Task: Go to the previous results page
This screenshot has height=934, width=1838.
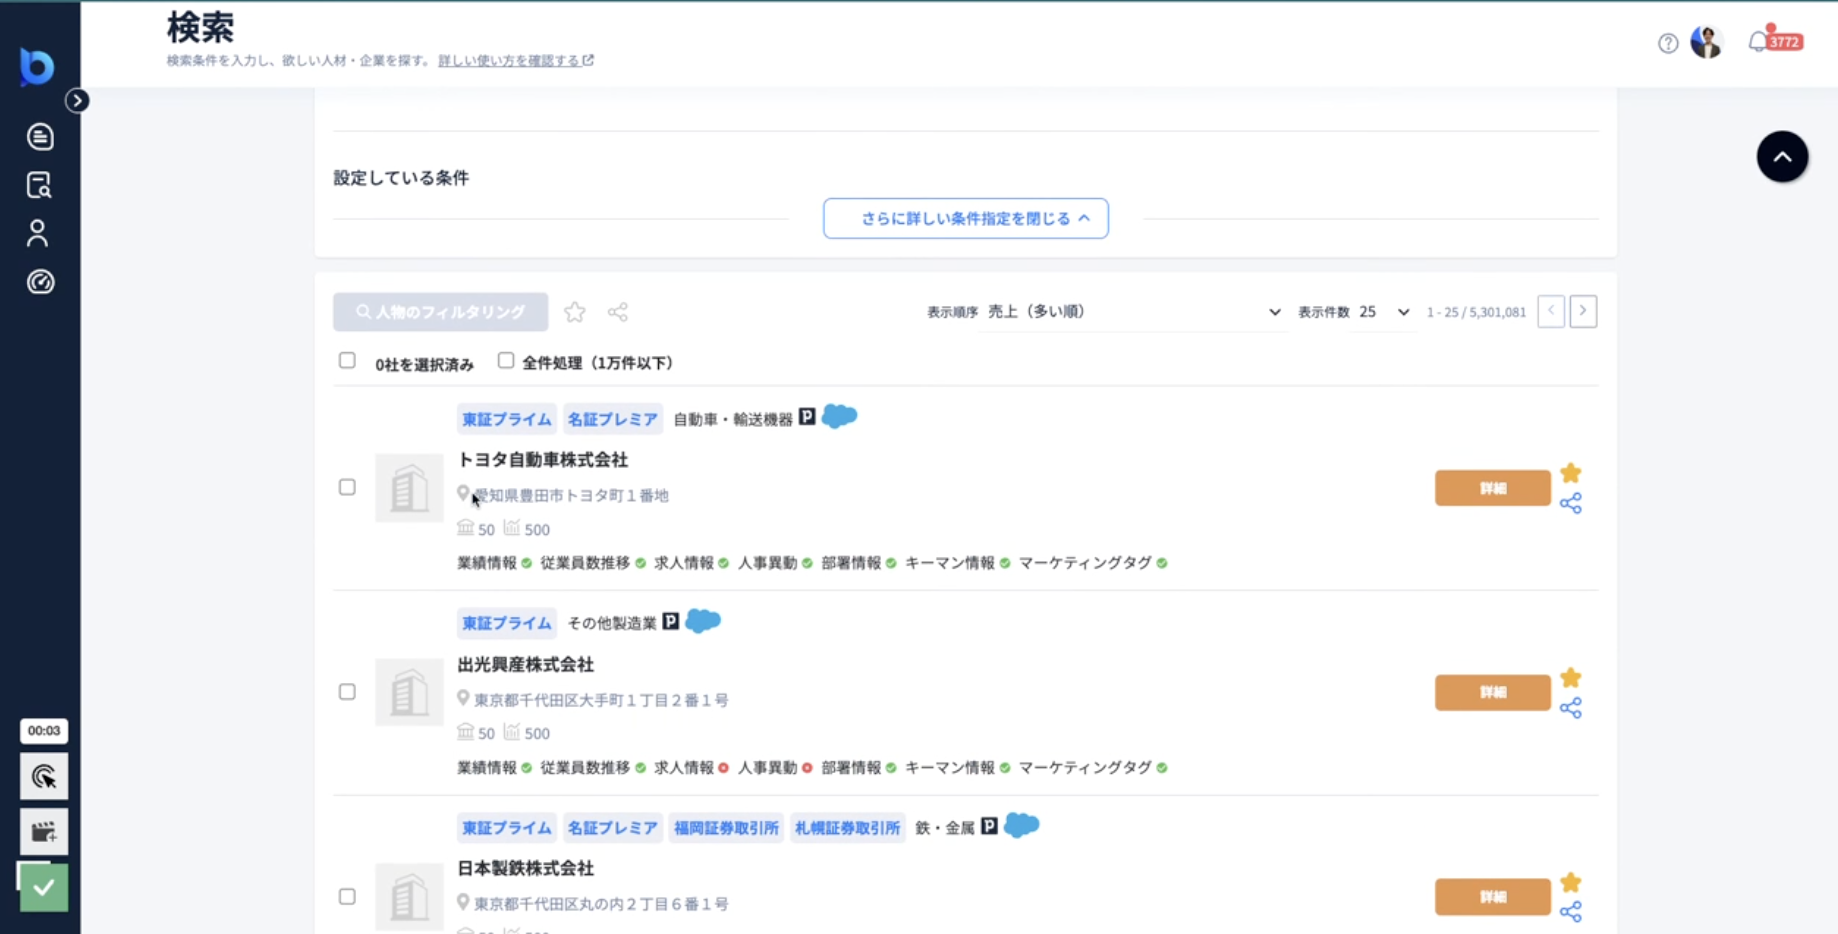Action: tap(1551, 311)
